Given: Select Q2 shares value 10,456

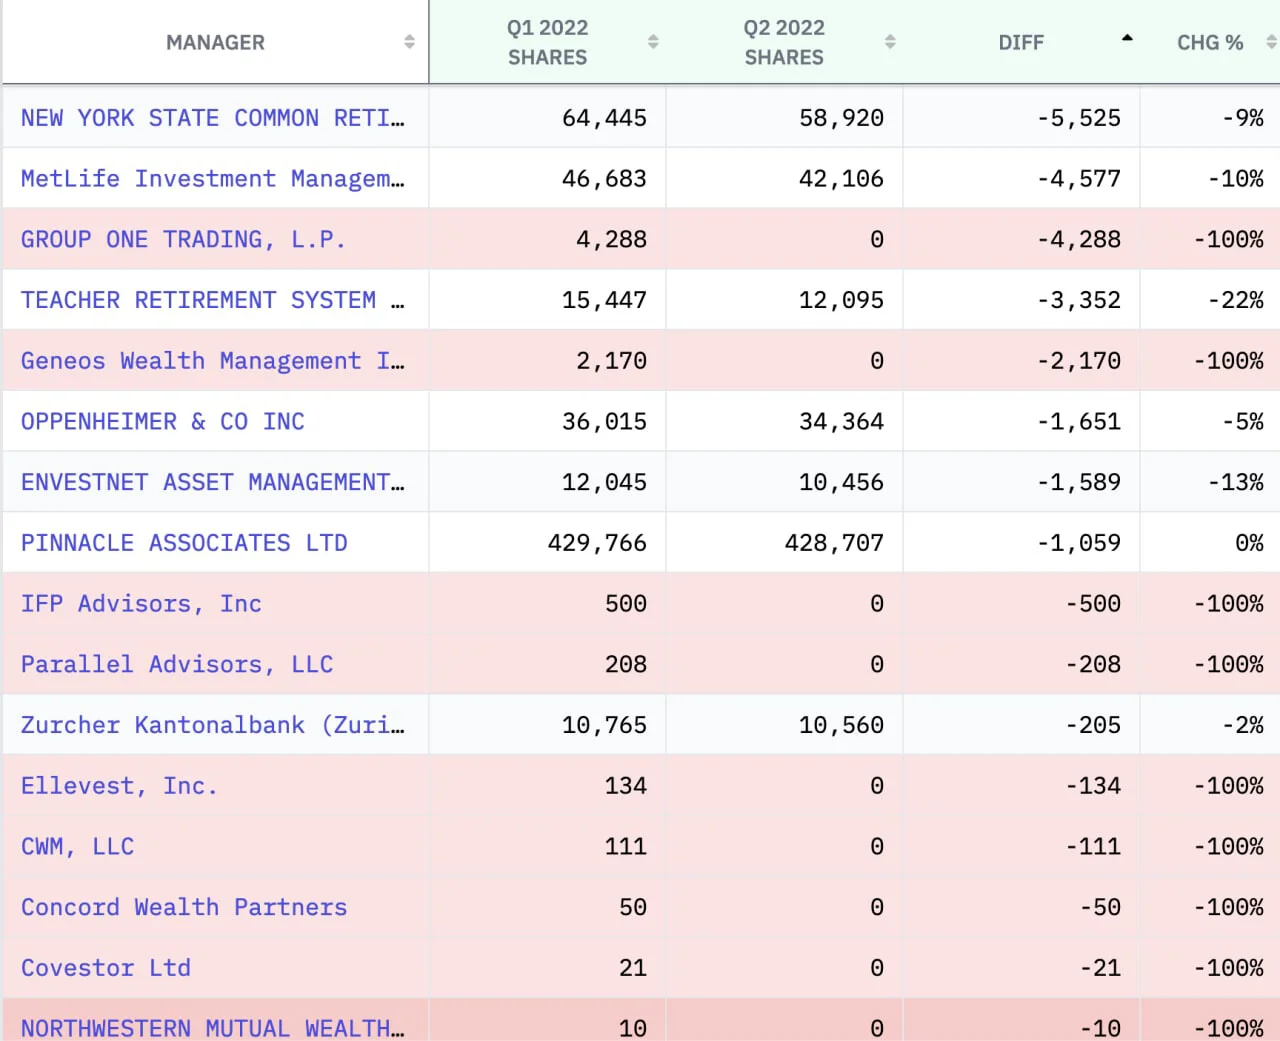Looking at the screenshot, I should point(841,483).
